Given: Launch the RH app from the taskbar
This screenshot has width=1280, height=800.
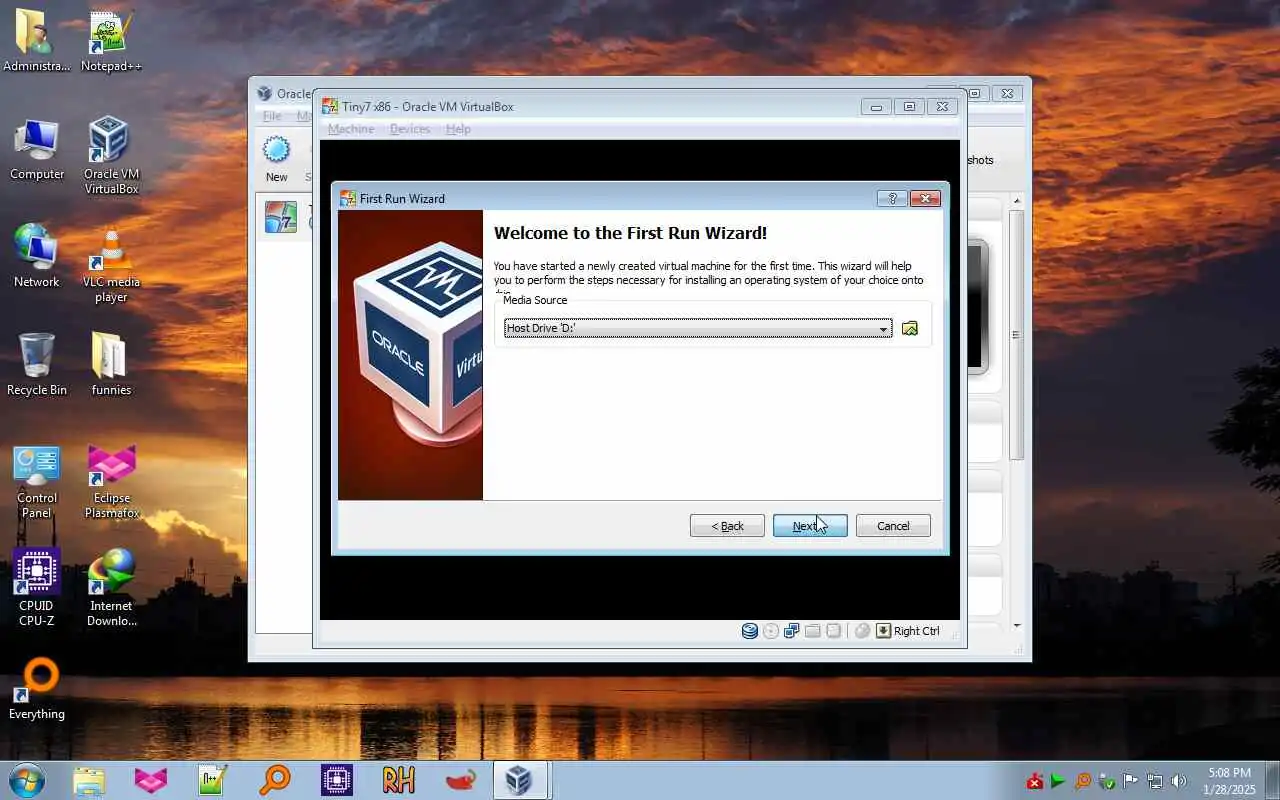Looking at the screenshot, I should point(399,780).
